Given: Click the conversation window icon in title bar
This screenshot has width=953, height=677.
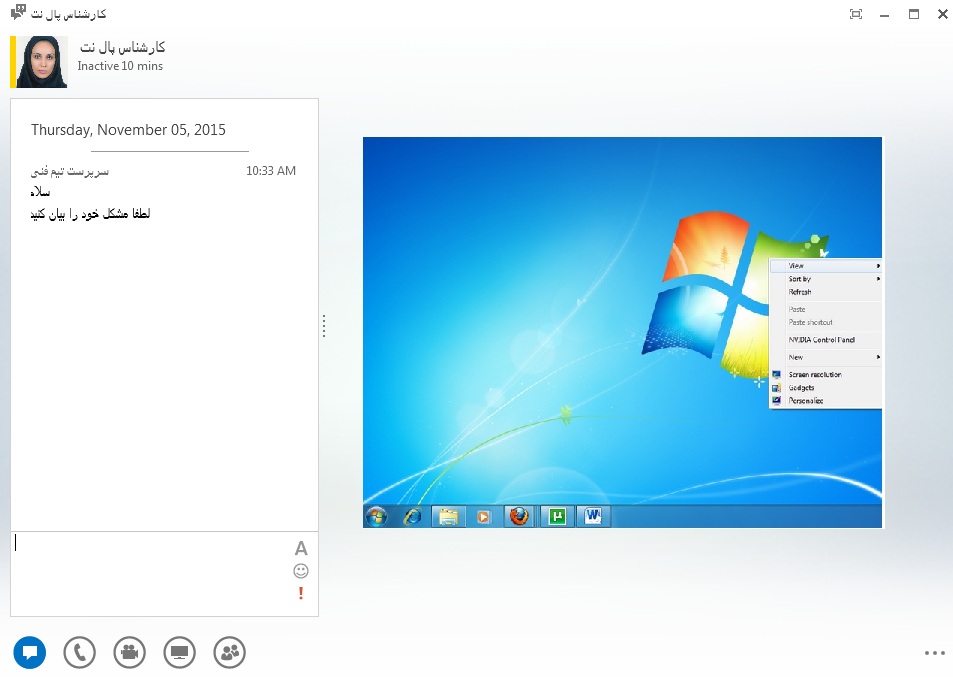Looking at the screenshot, I should (18, 12).
